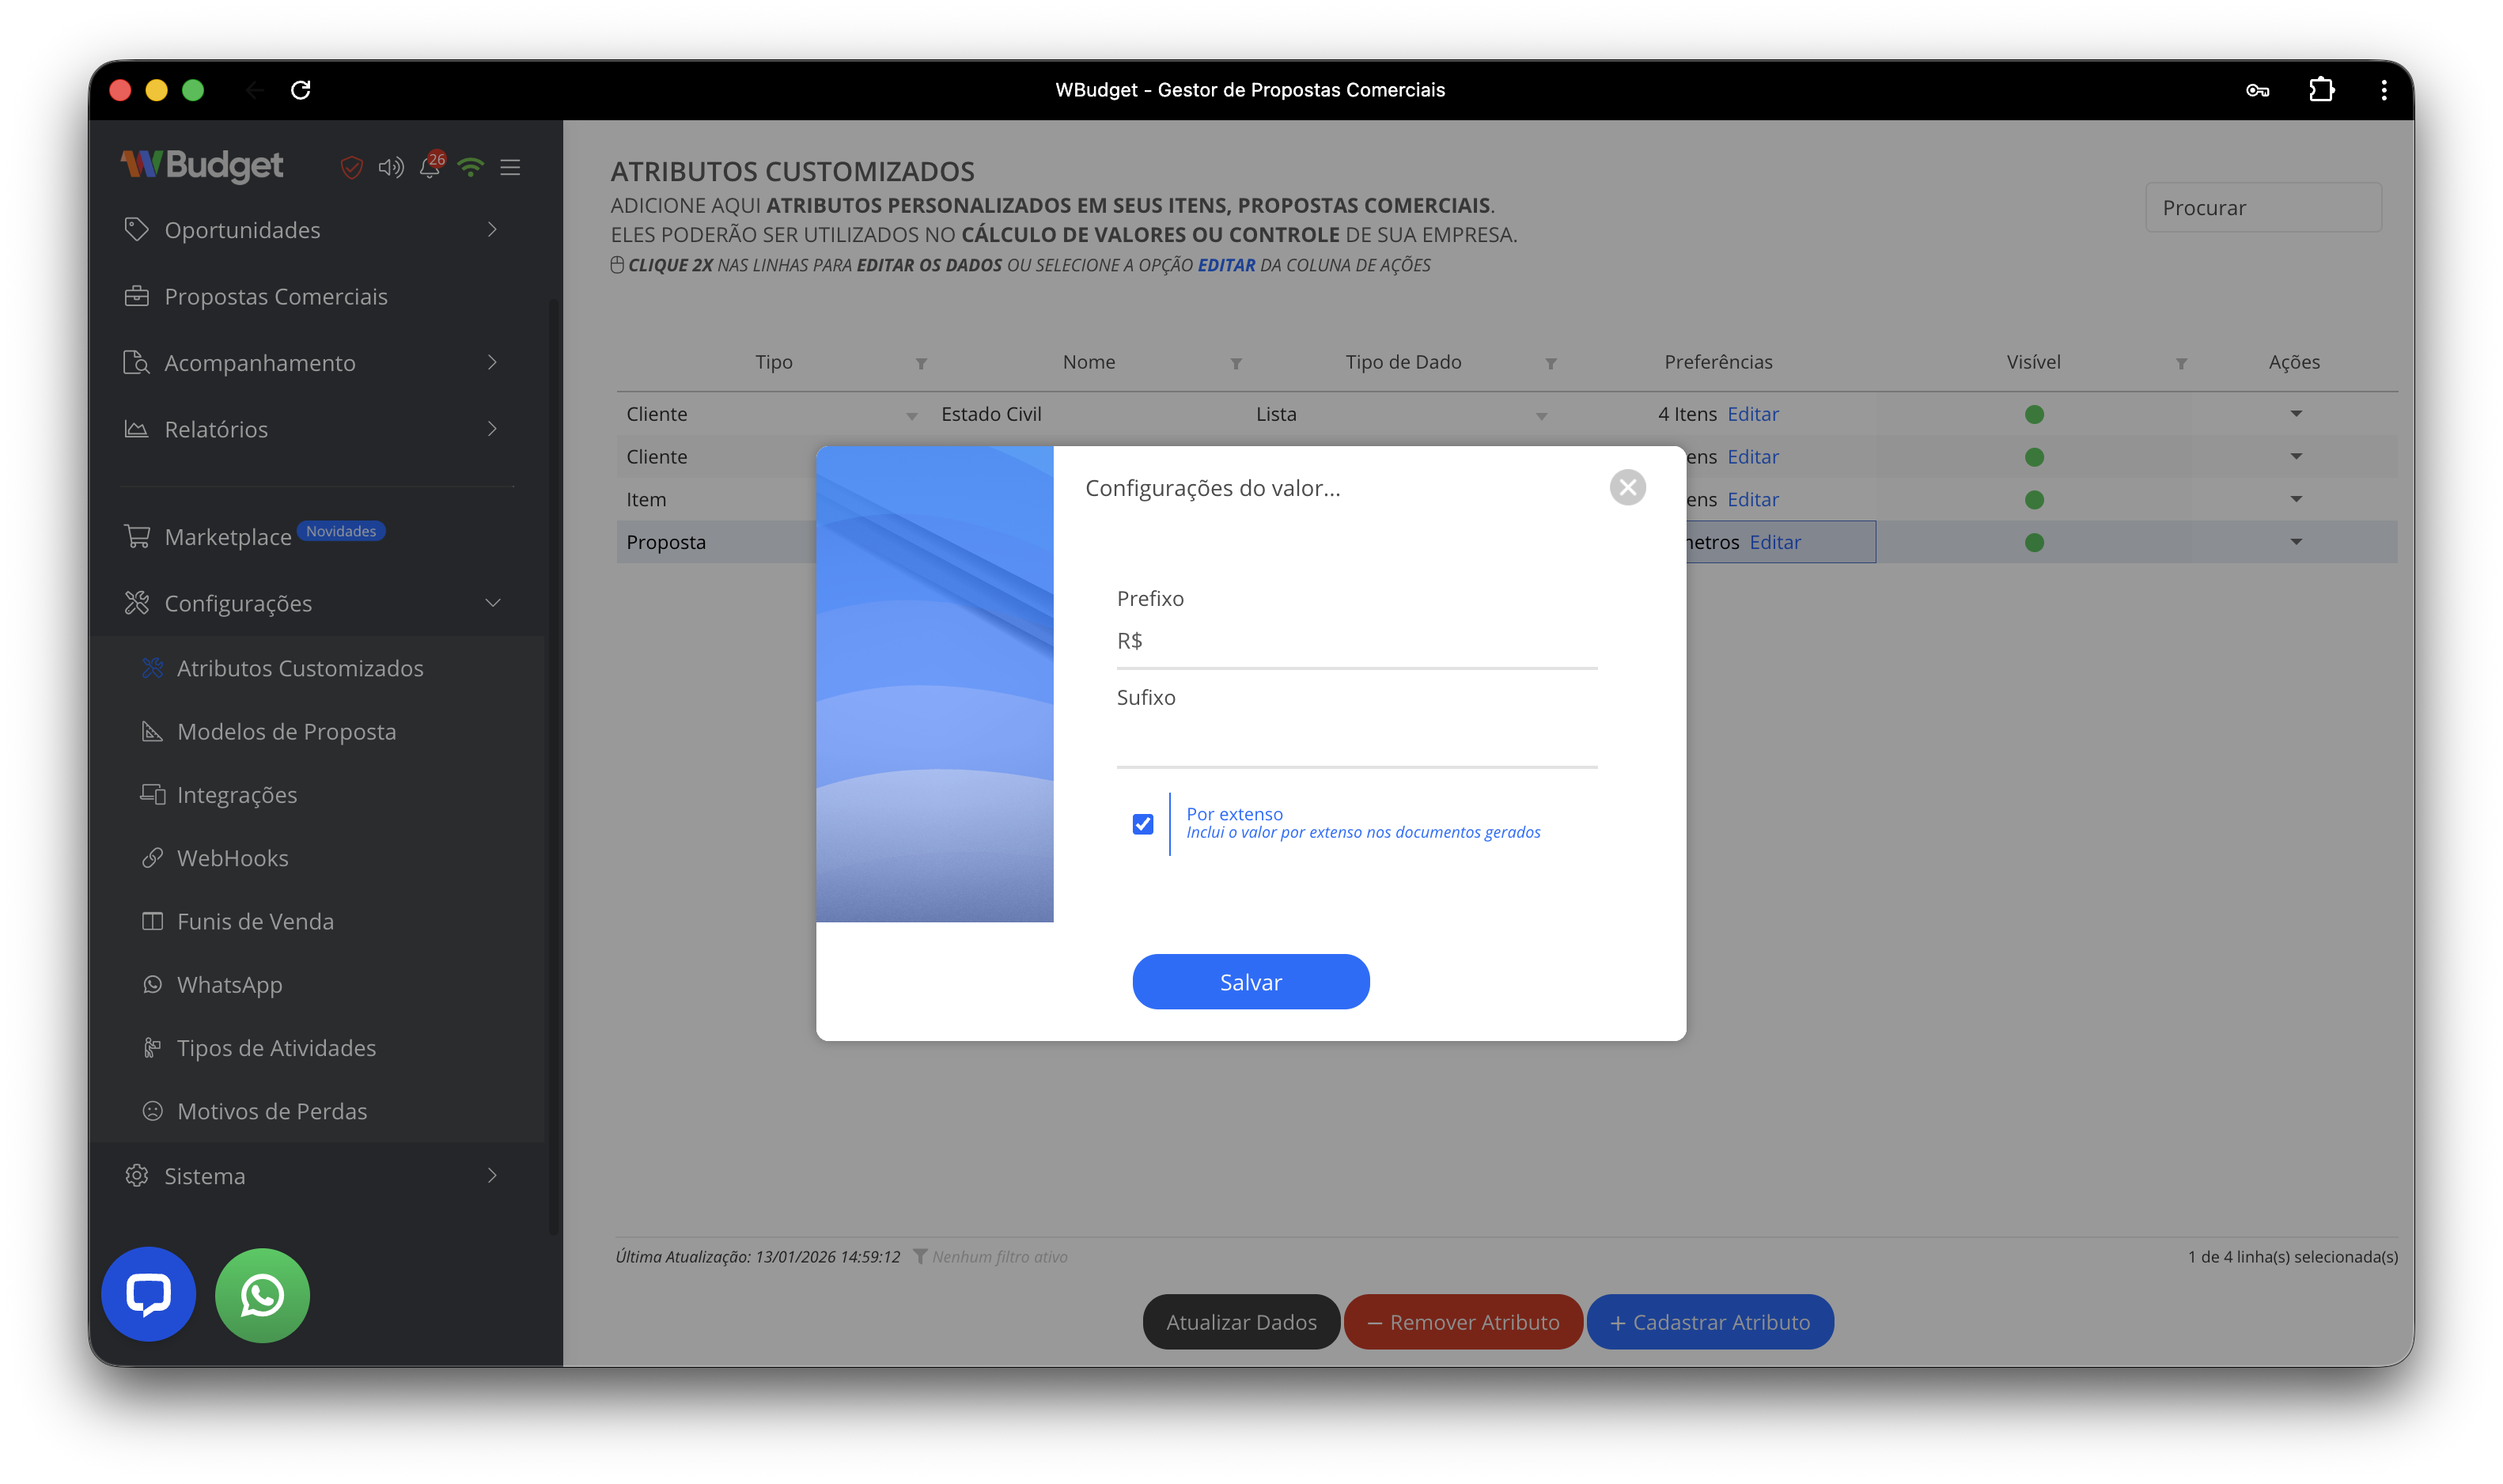2503x1484 pixels.
Task: Close the Configurações do valor dialog
Action: 1627,487
